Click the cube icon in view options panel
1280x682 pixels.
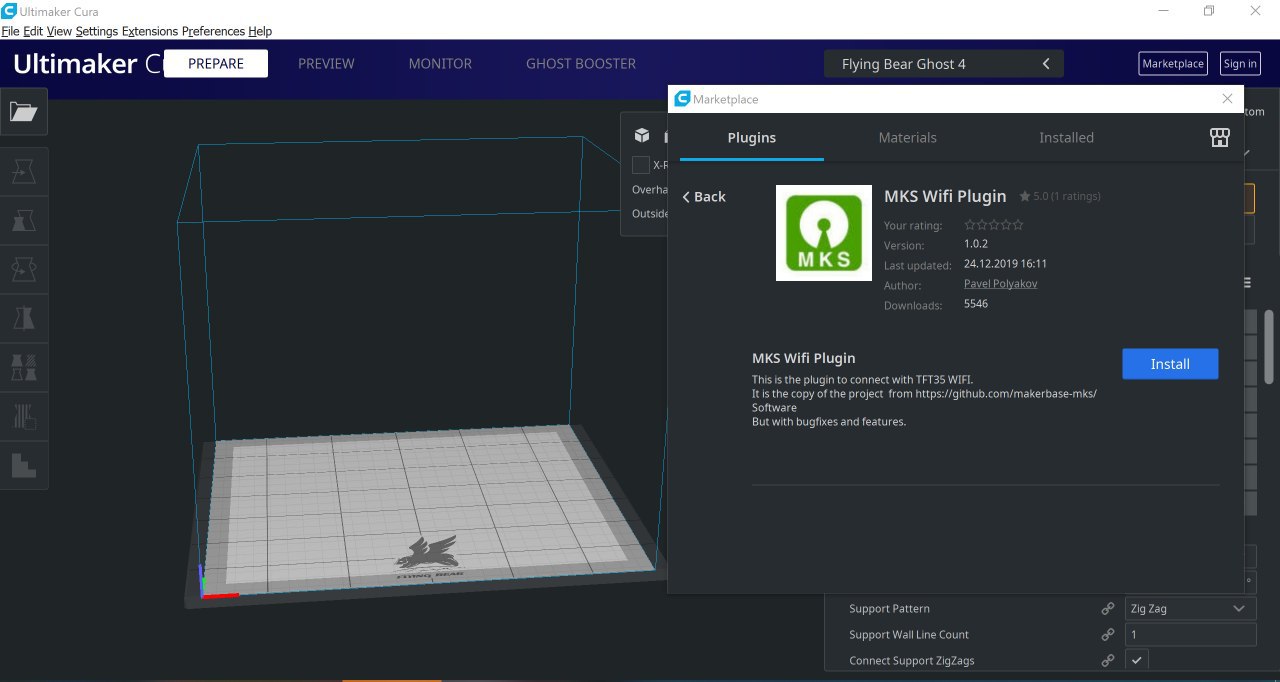(x=642, y=136)
